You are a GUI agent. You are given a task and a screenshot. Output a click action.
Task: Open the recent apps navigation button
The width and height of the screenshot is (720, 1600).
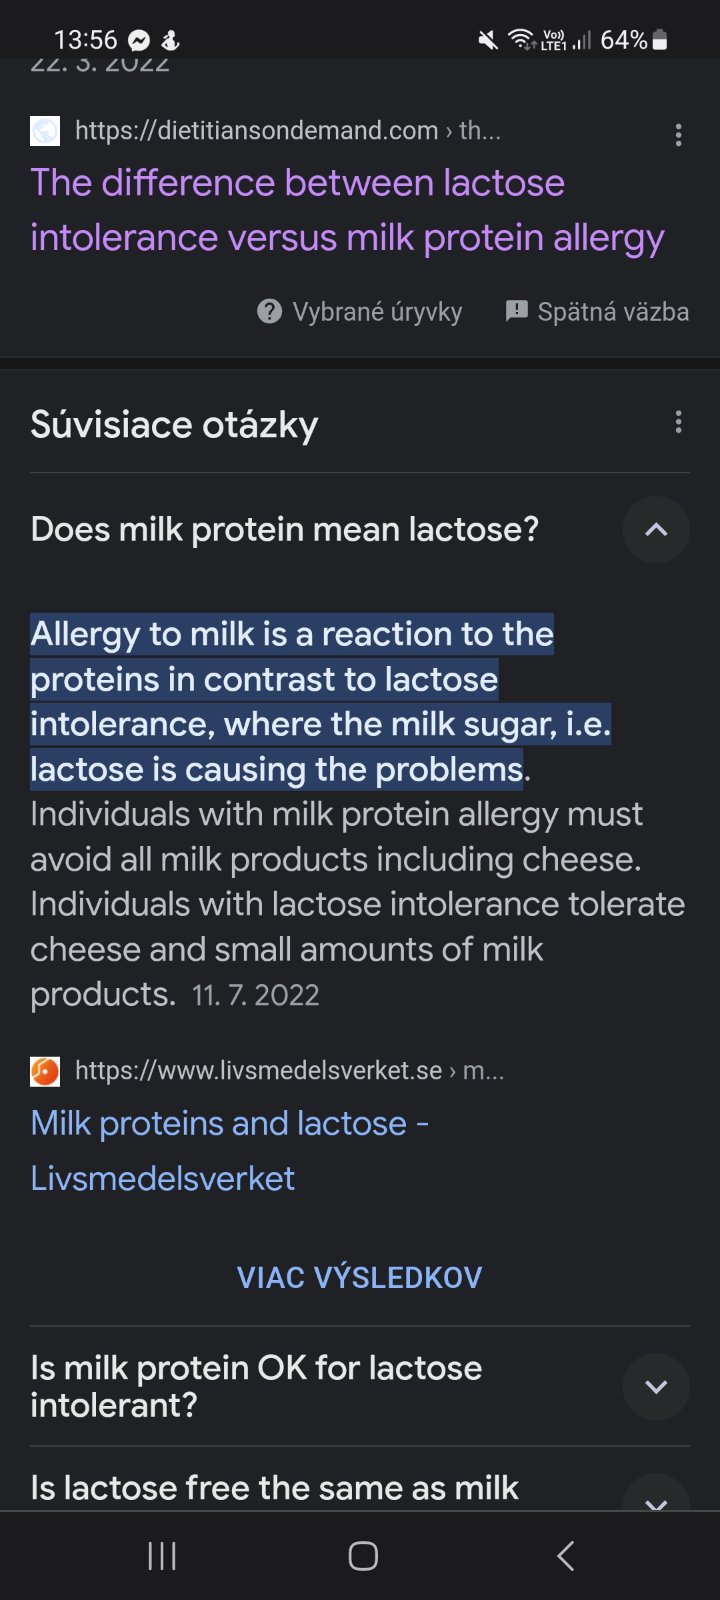(x=162, y=1555)
